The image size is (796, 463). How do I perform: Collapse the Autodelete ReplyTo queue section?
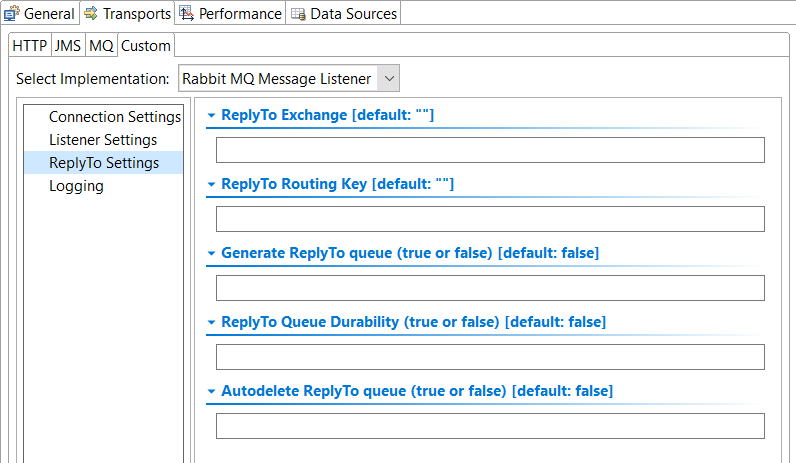point(212,391)
